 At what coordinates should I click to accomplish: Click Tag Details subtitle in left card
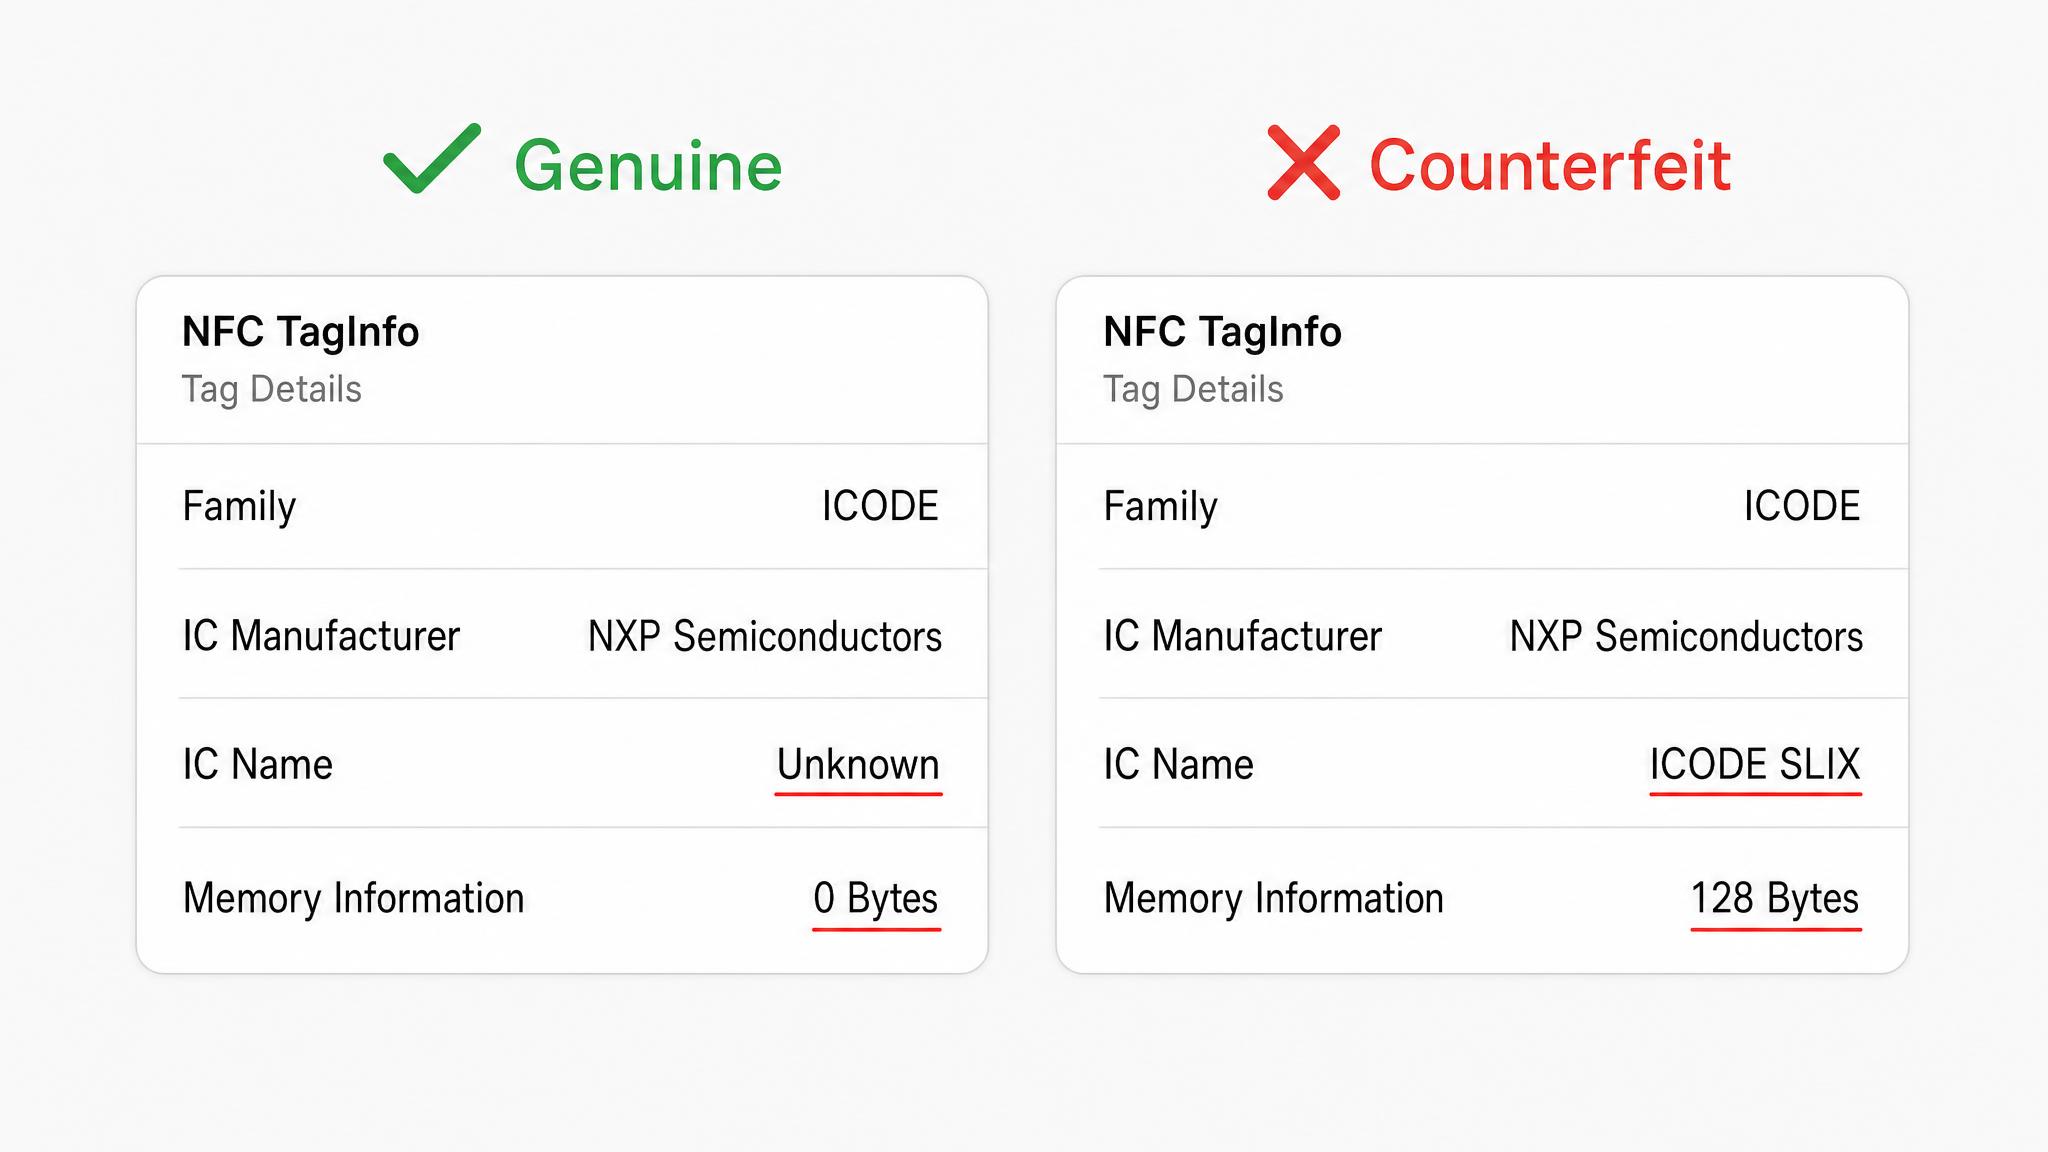[271, 389]
